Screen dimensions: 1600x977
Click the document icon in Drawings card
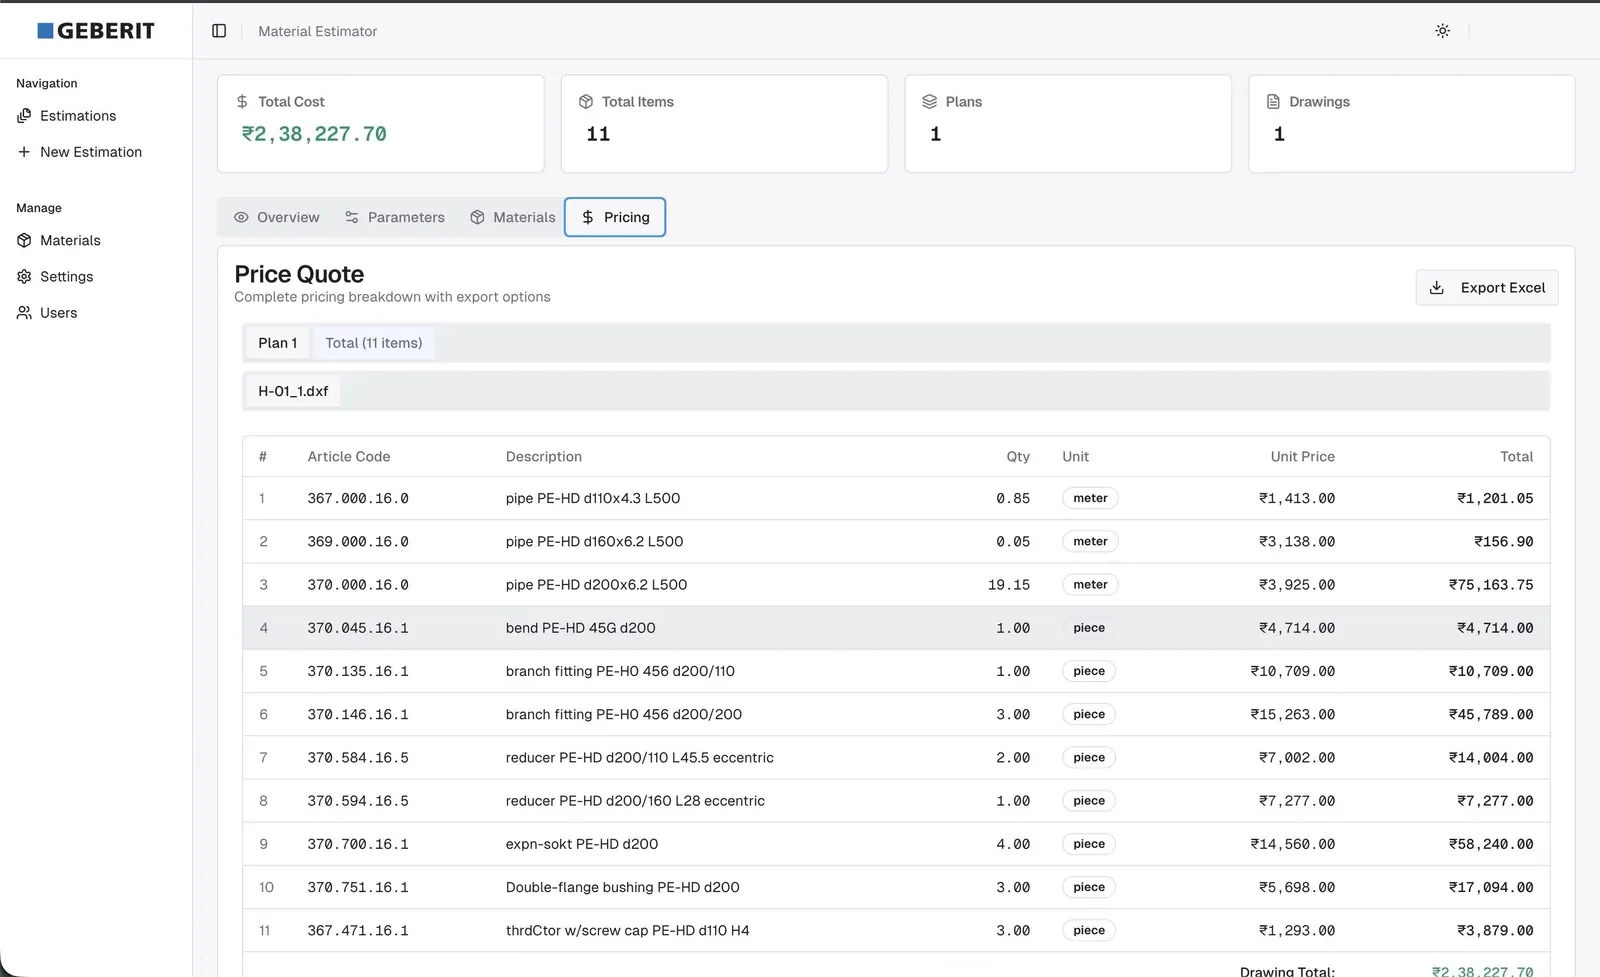coord(1273,102)
